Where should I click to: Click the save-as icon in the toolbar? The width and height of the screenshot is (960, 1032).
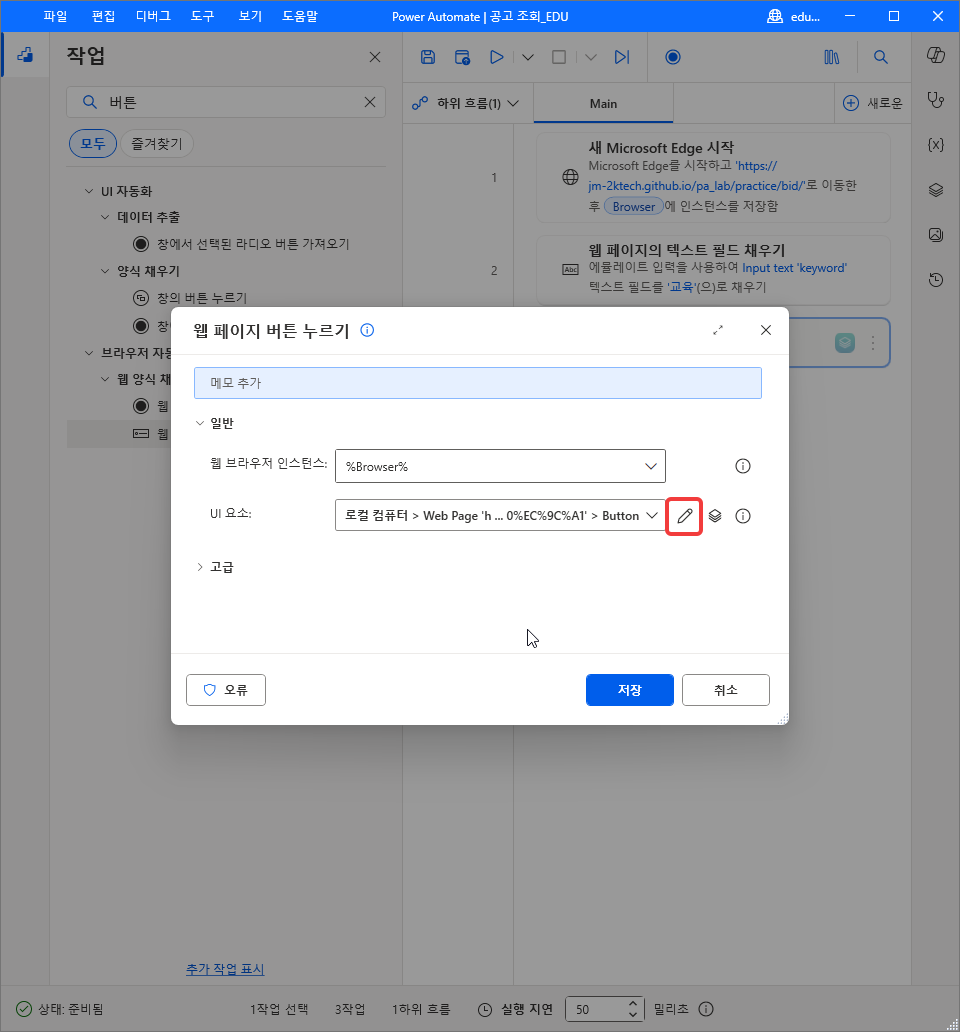(x=463, y=57)
